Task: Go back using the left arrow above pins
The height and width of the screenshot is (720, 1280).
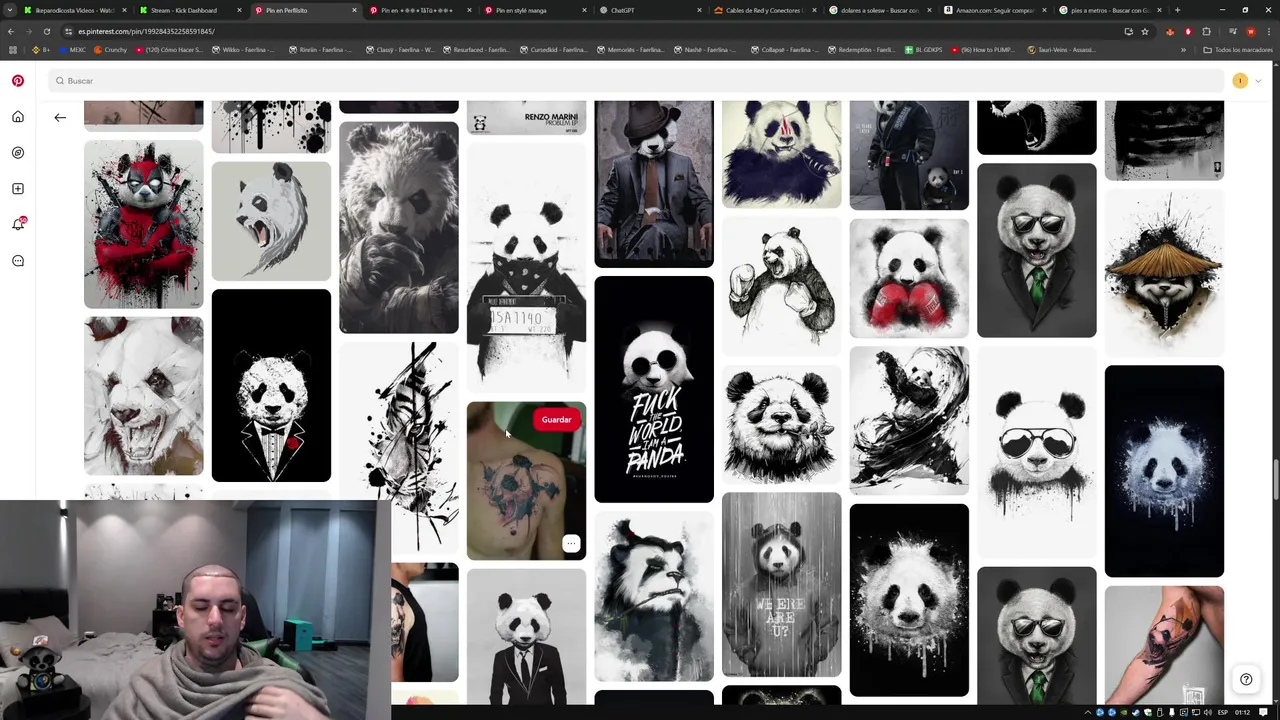Action: pyautogui.click(x=60, y=118)
